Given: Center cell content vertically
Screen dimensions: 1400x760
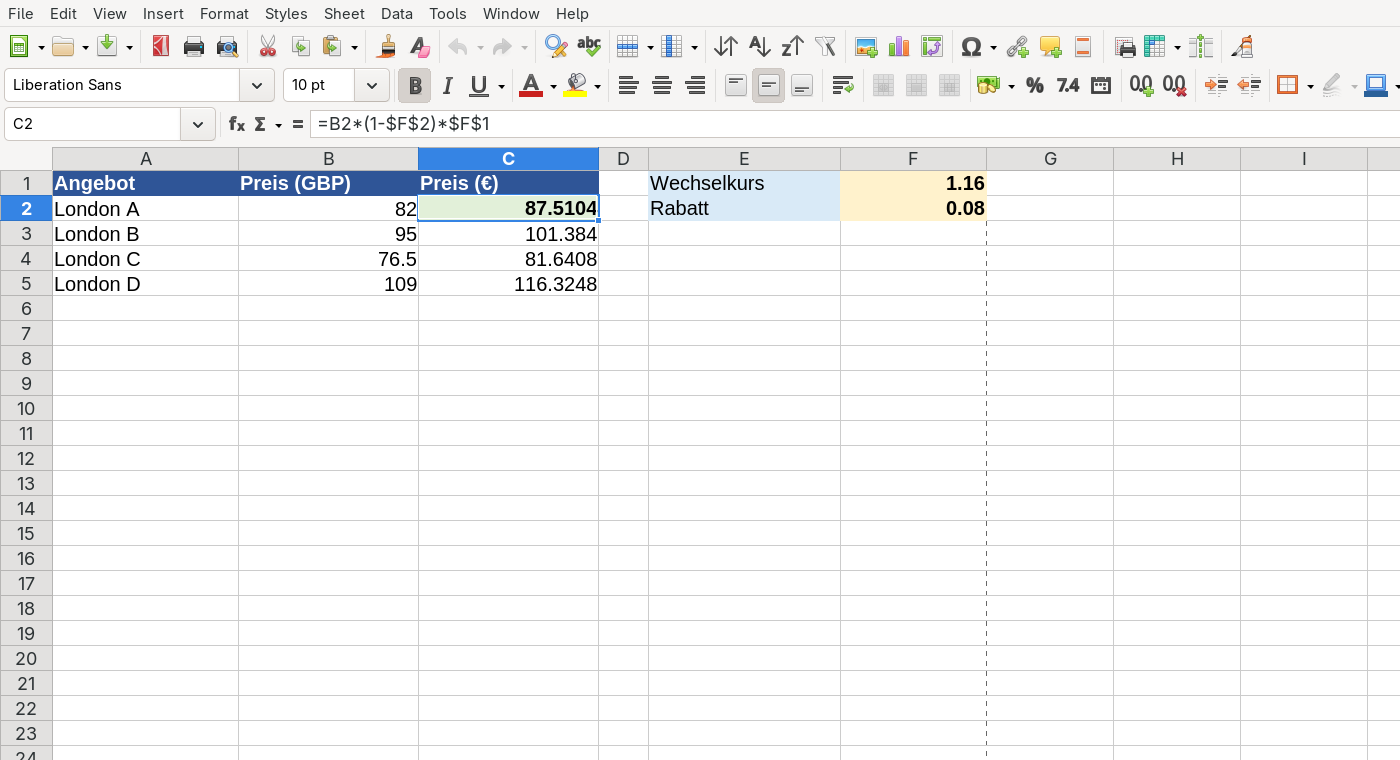Looking at the screenshot, I should coord(768,86).
